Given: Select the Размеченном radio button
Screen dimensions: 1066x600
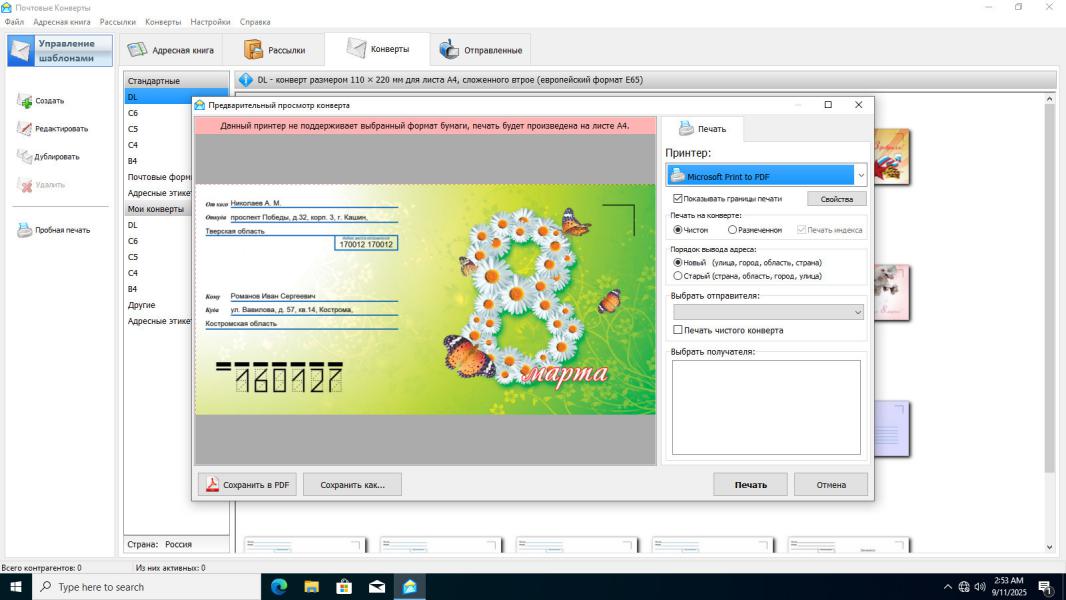Looking at the screenshot, I should click(x=732, y=230).
